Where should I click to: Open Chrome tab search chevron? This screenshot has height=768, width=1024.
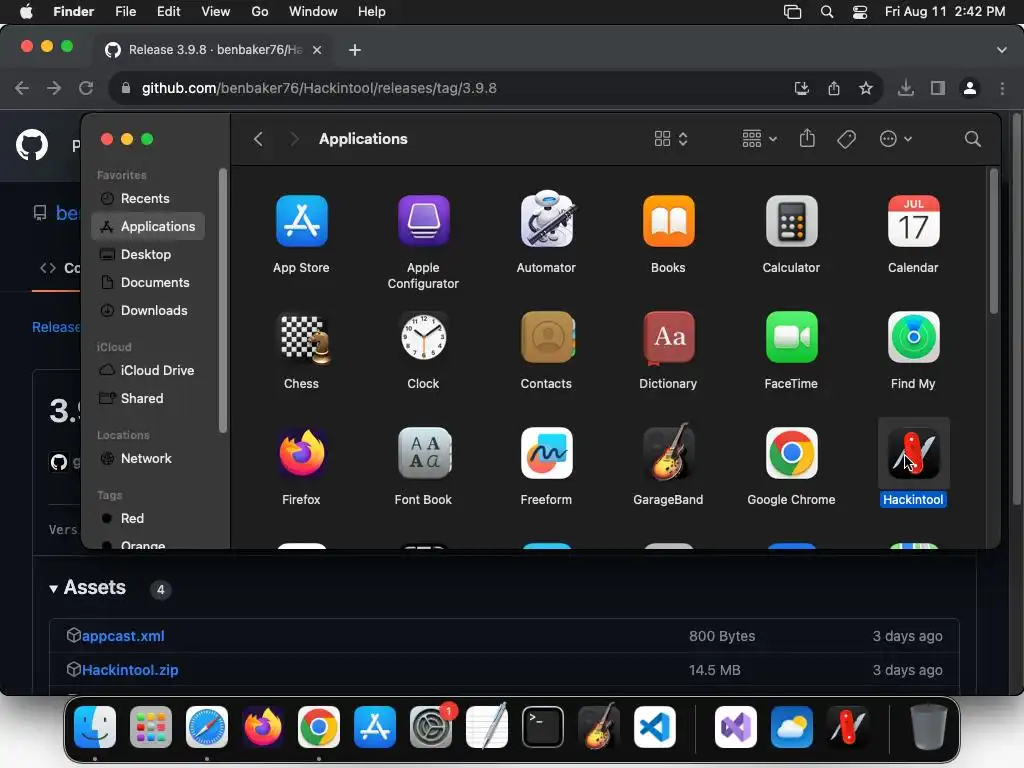click(1001, 50)
